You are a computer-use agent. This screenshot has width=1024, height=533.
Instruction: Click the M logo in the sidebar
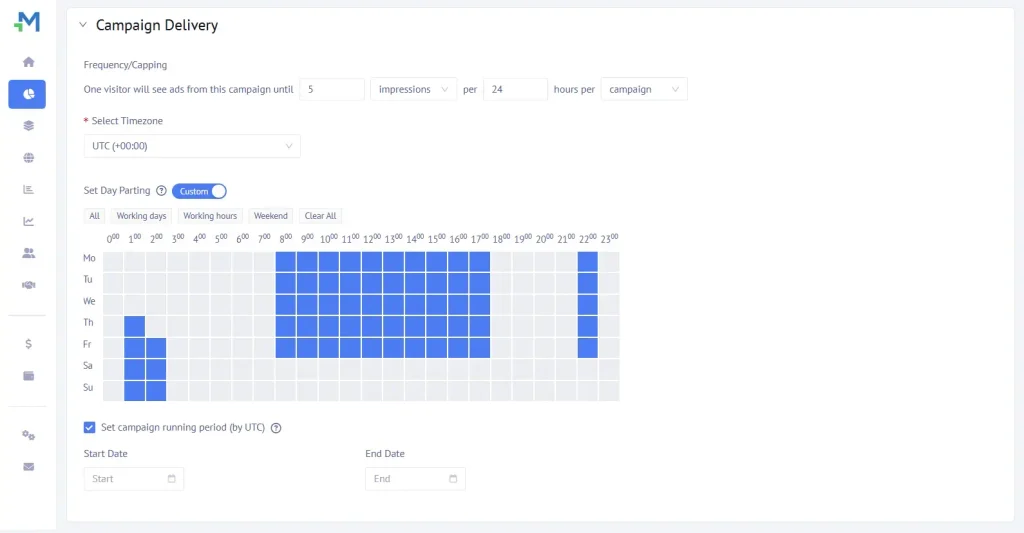pos(27,22)
